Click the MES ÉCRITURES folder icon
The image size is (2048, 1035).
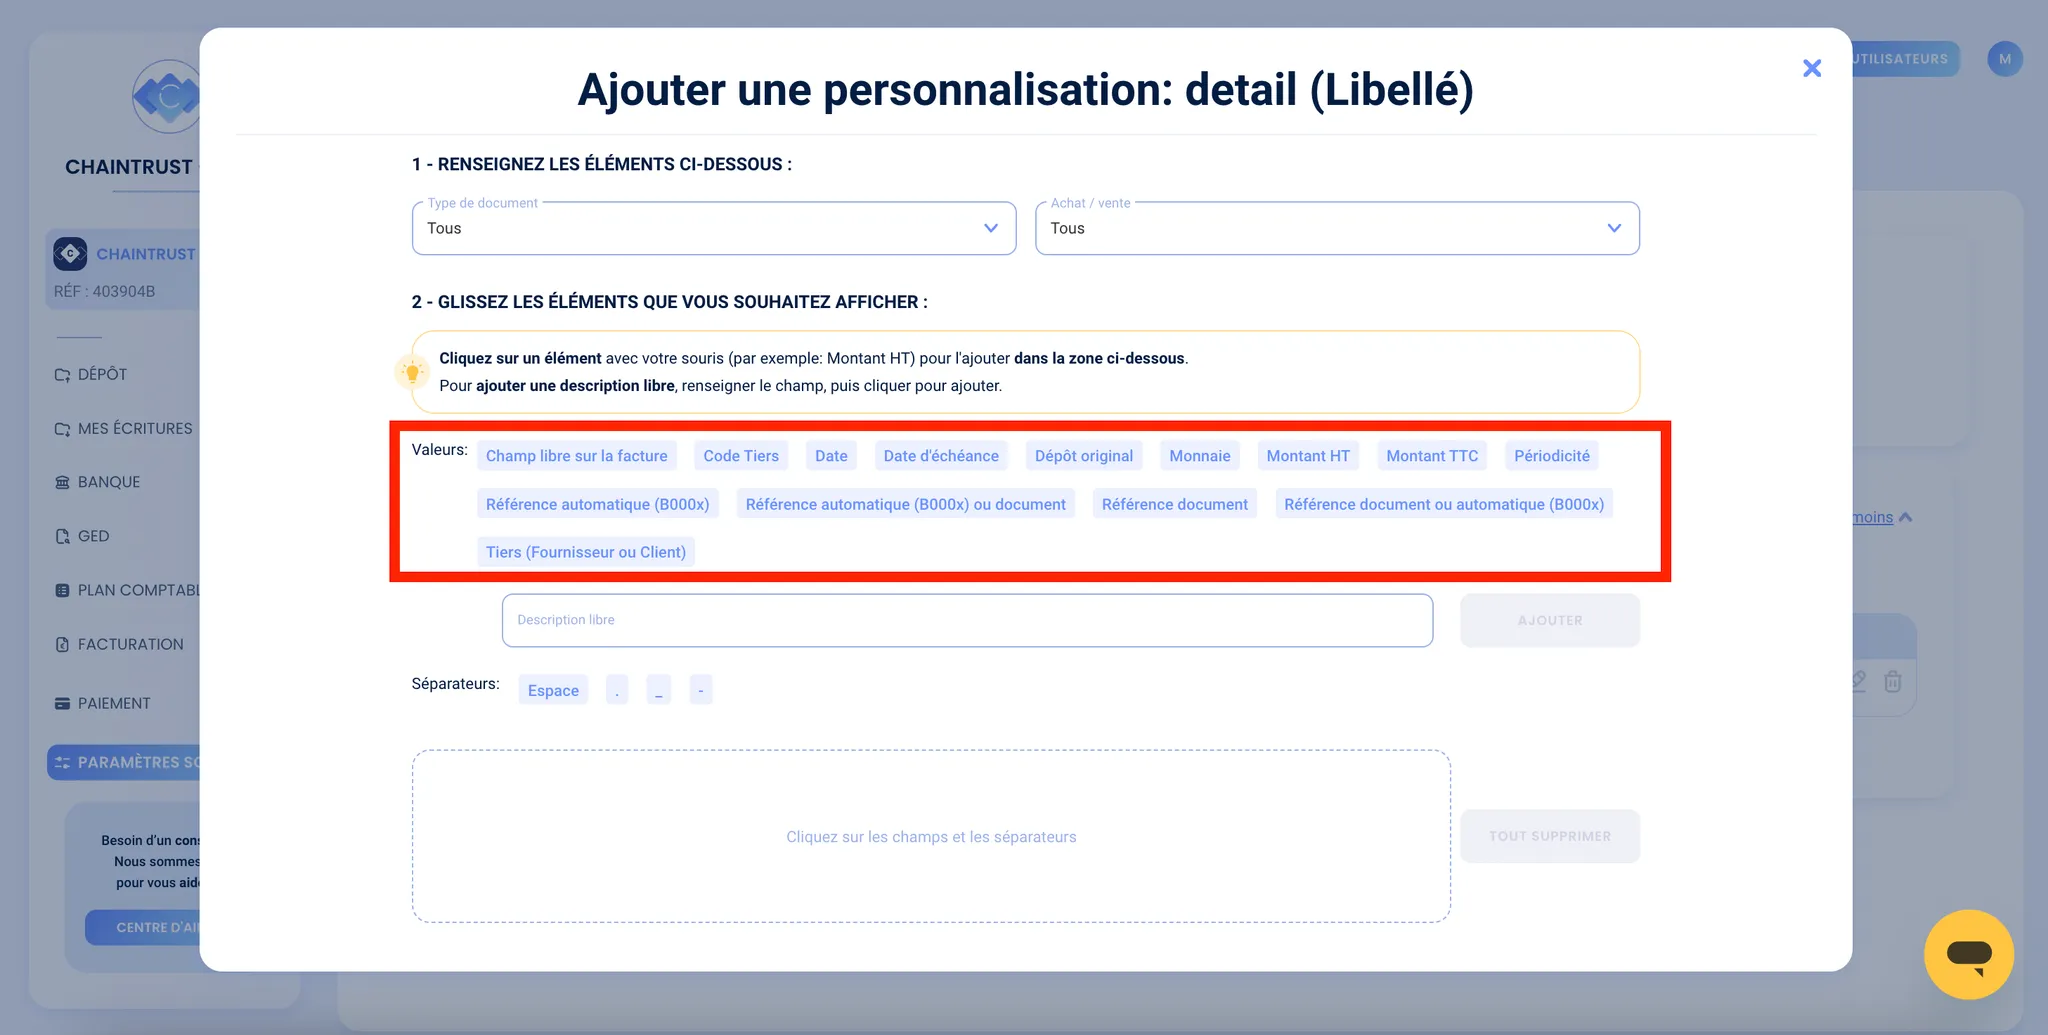62,429
